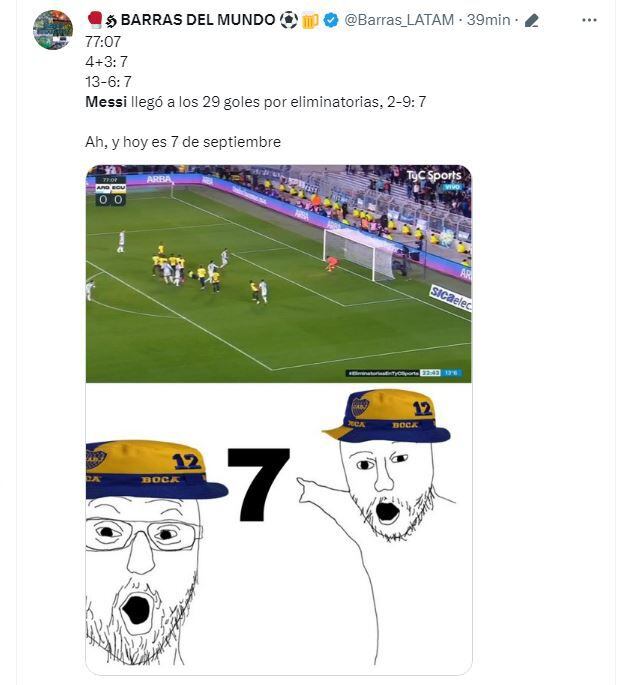This screenshot has width=632, height=685.
Task: Click the soccer ball emoji in the name
Action: click(288, 20)
